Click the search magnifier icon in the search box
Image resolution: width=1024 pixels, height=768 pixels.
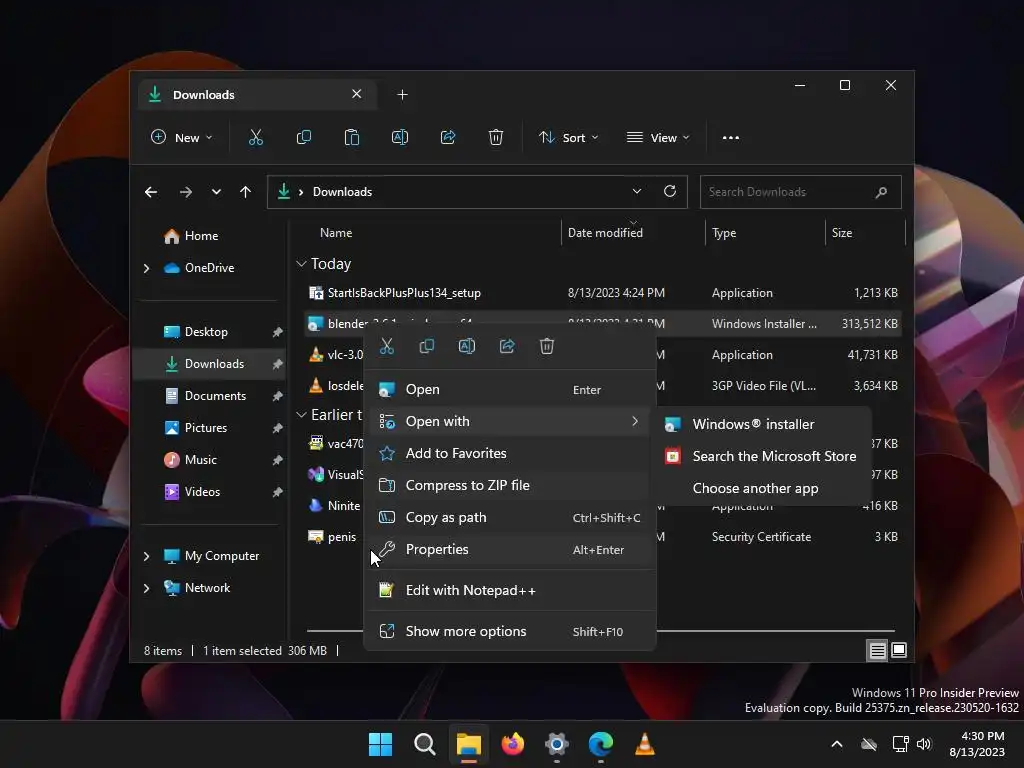[881, 192]
